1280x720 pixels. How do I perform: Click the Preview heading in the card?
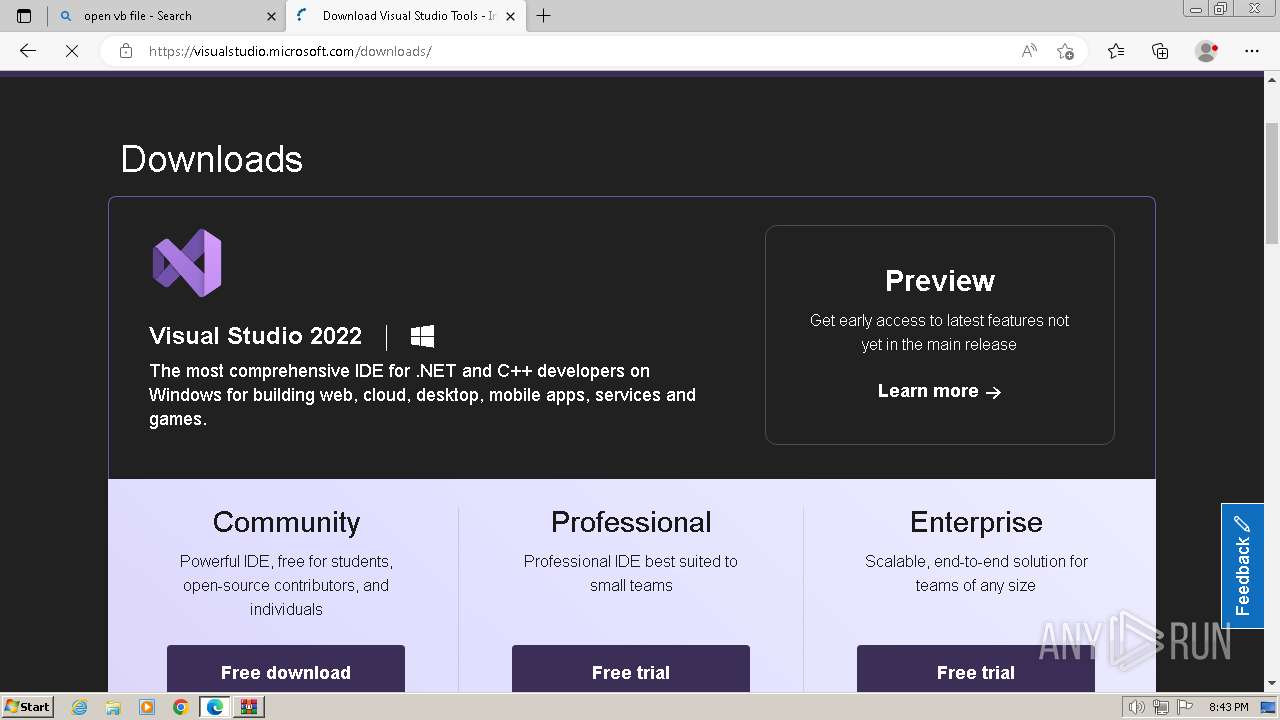[940, 281]
